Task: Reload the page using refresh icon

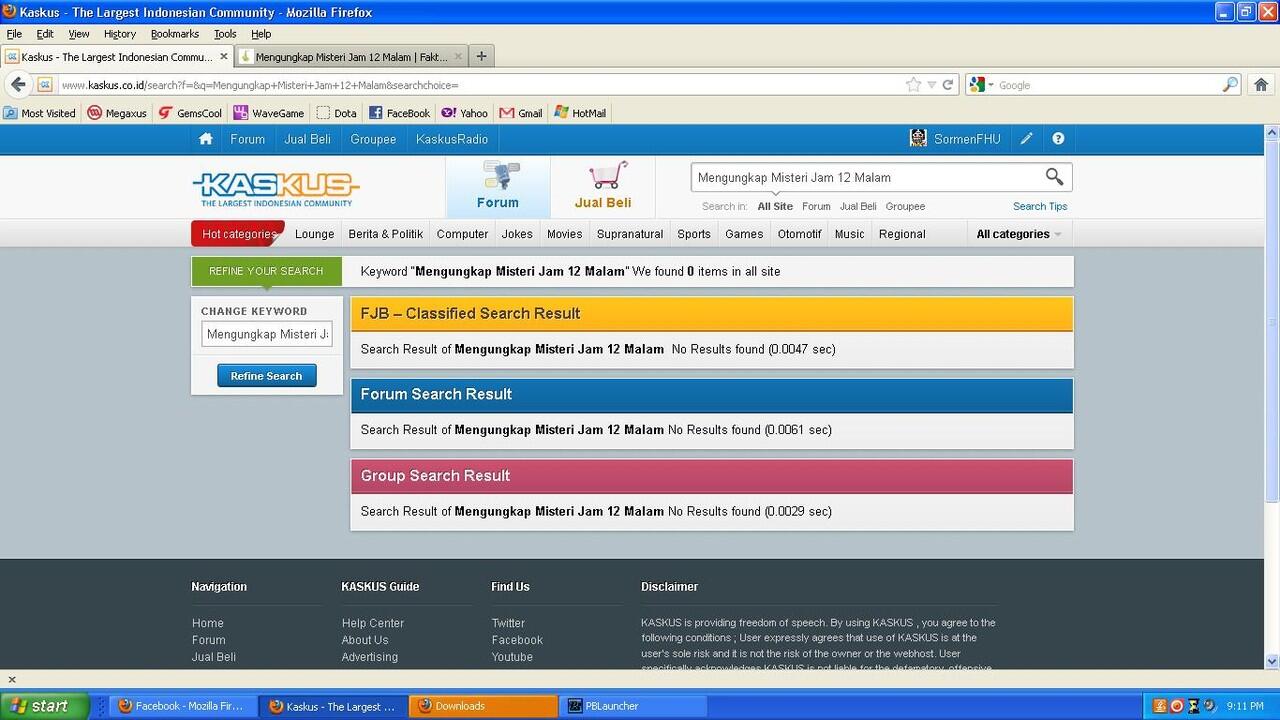Action: pyautogui.click(x=948, y=85)
